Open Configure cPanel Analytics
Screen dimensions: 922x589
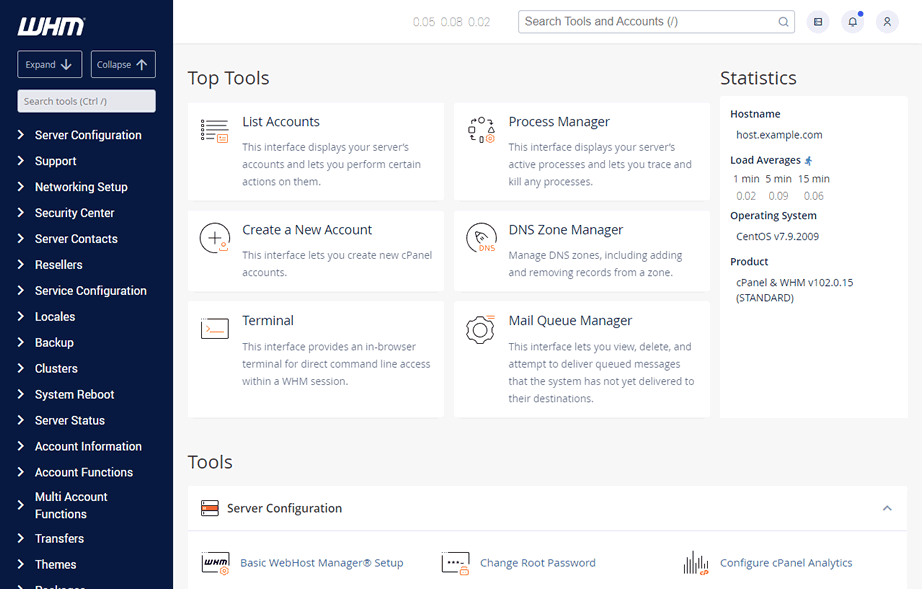point(786,563)
